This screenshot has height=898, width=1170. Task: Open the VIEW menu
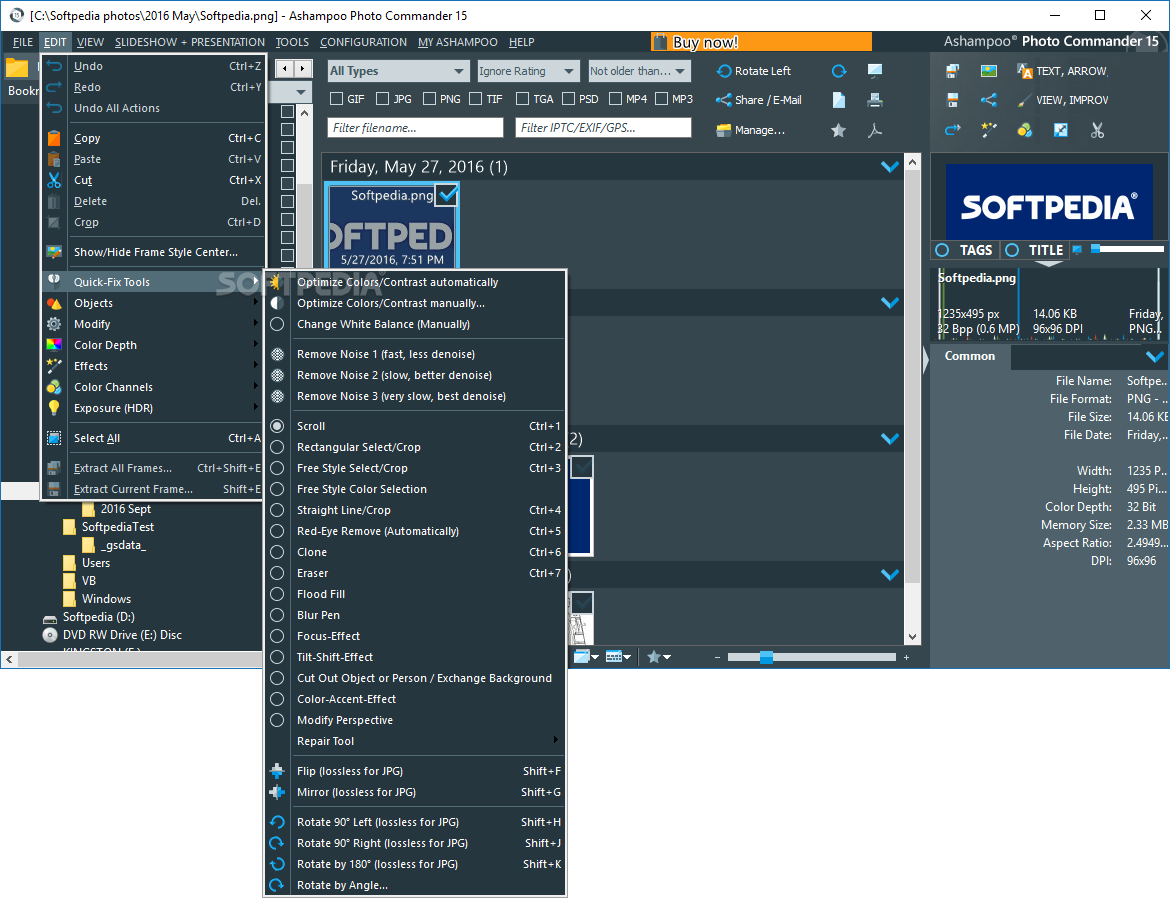point(90,42)
